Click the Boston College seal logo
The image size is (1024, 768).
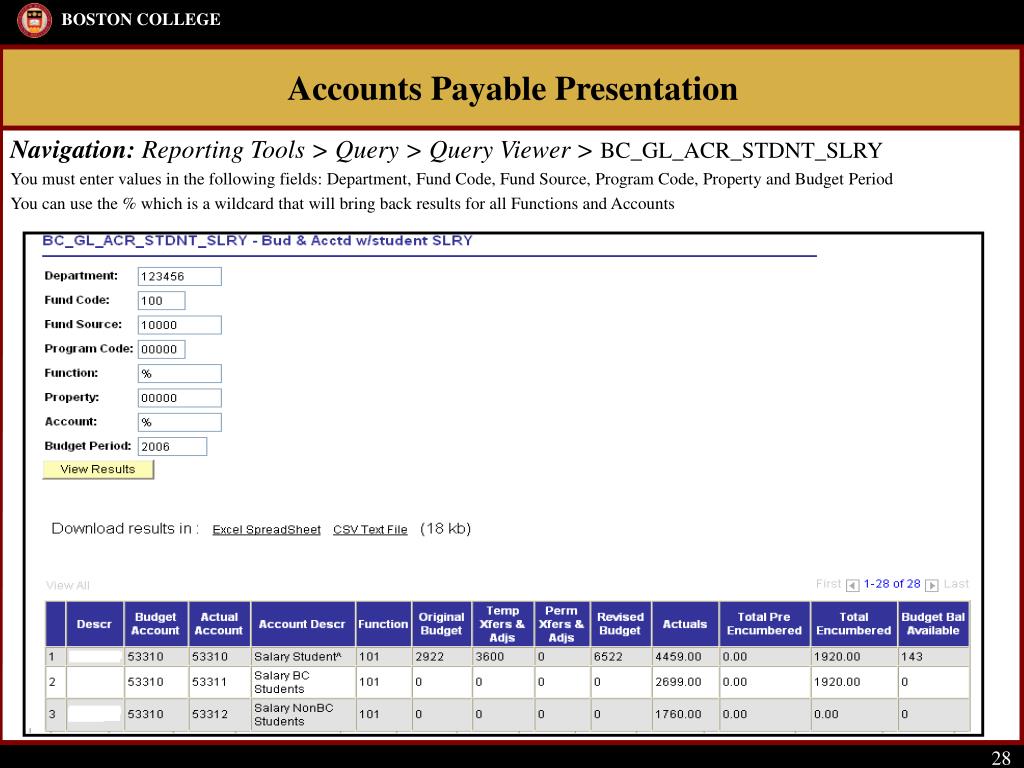(35, 20)
